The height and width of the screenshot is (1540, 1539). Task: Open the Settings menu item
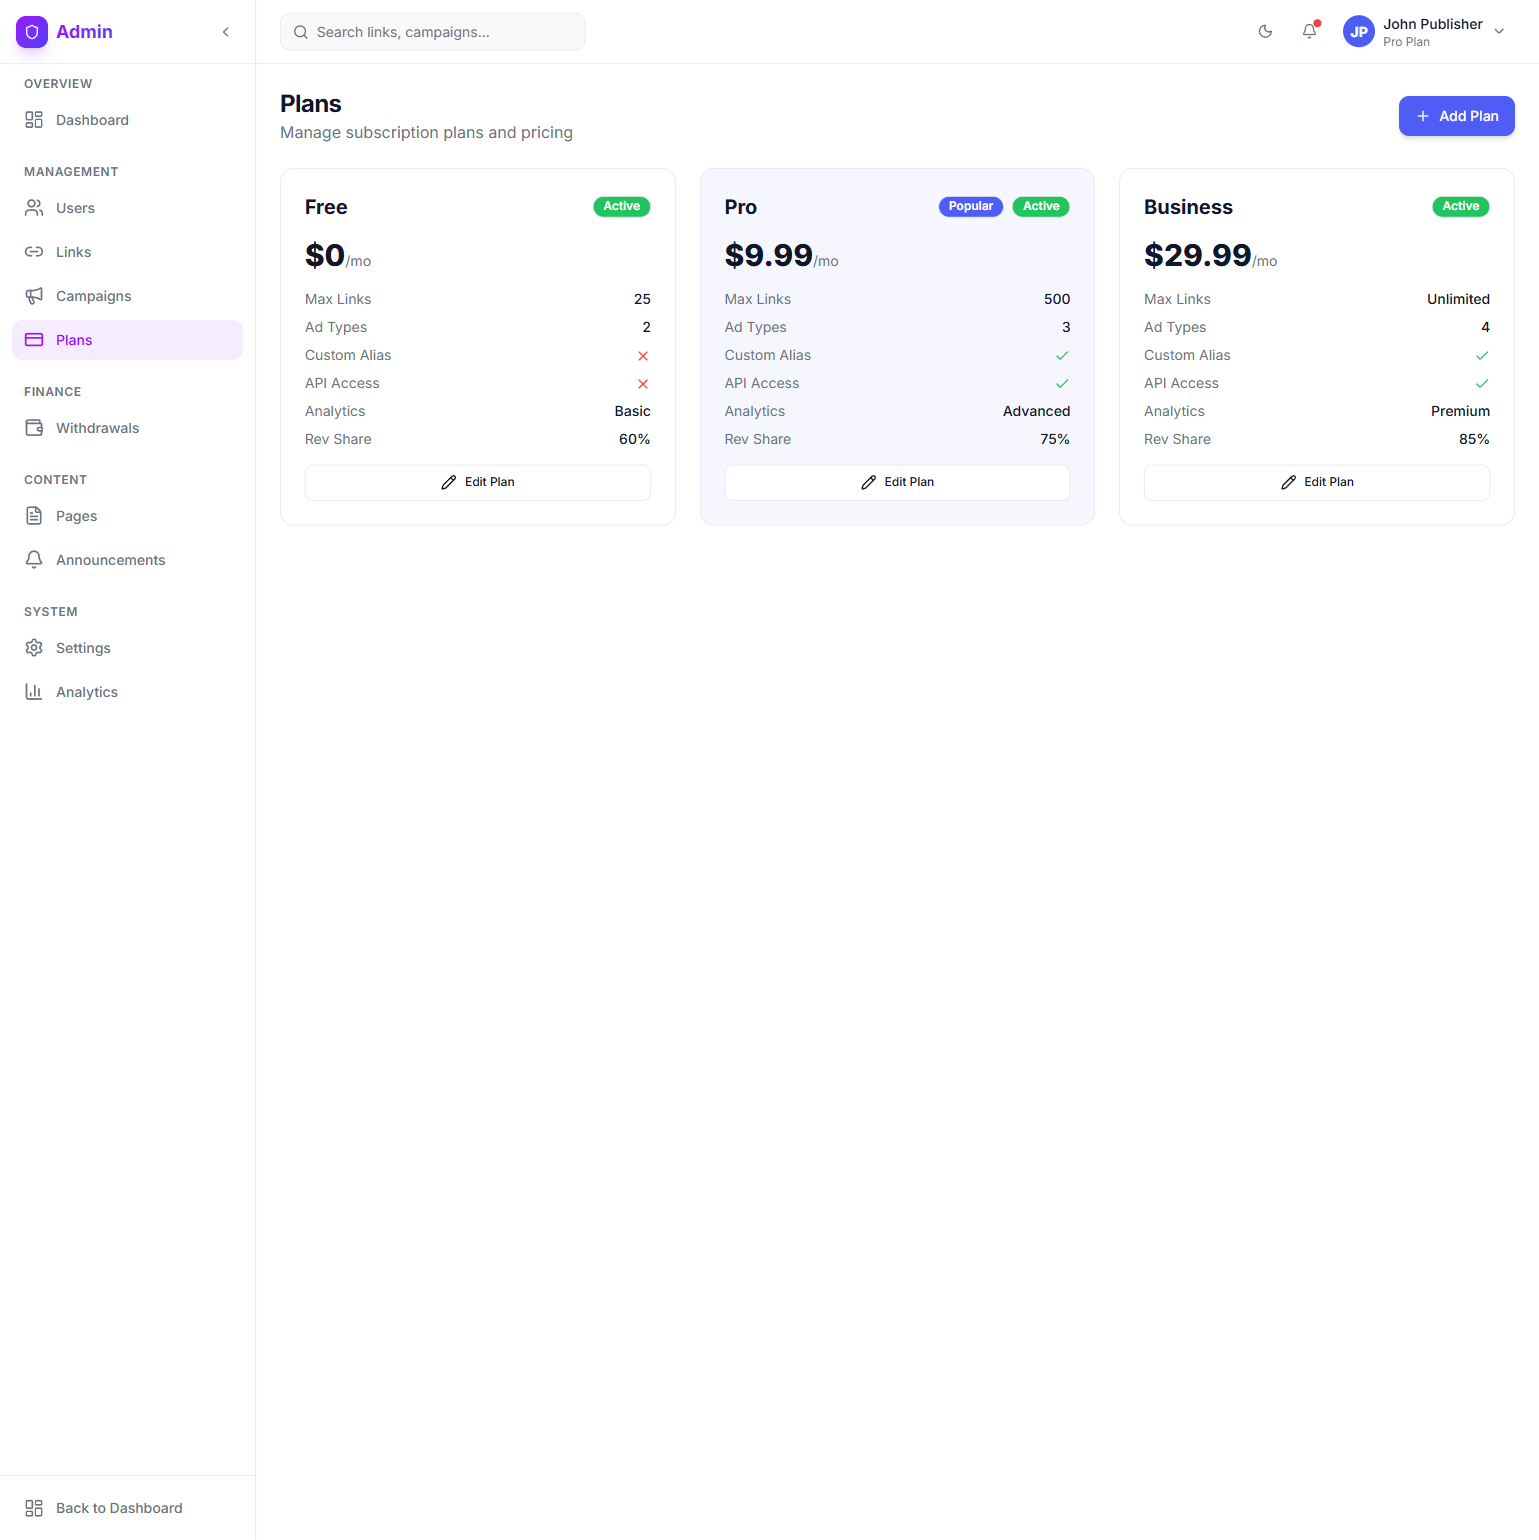click(x=127, y=648)
